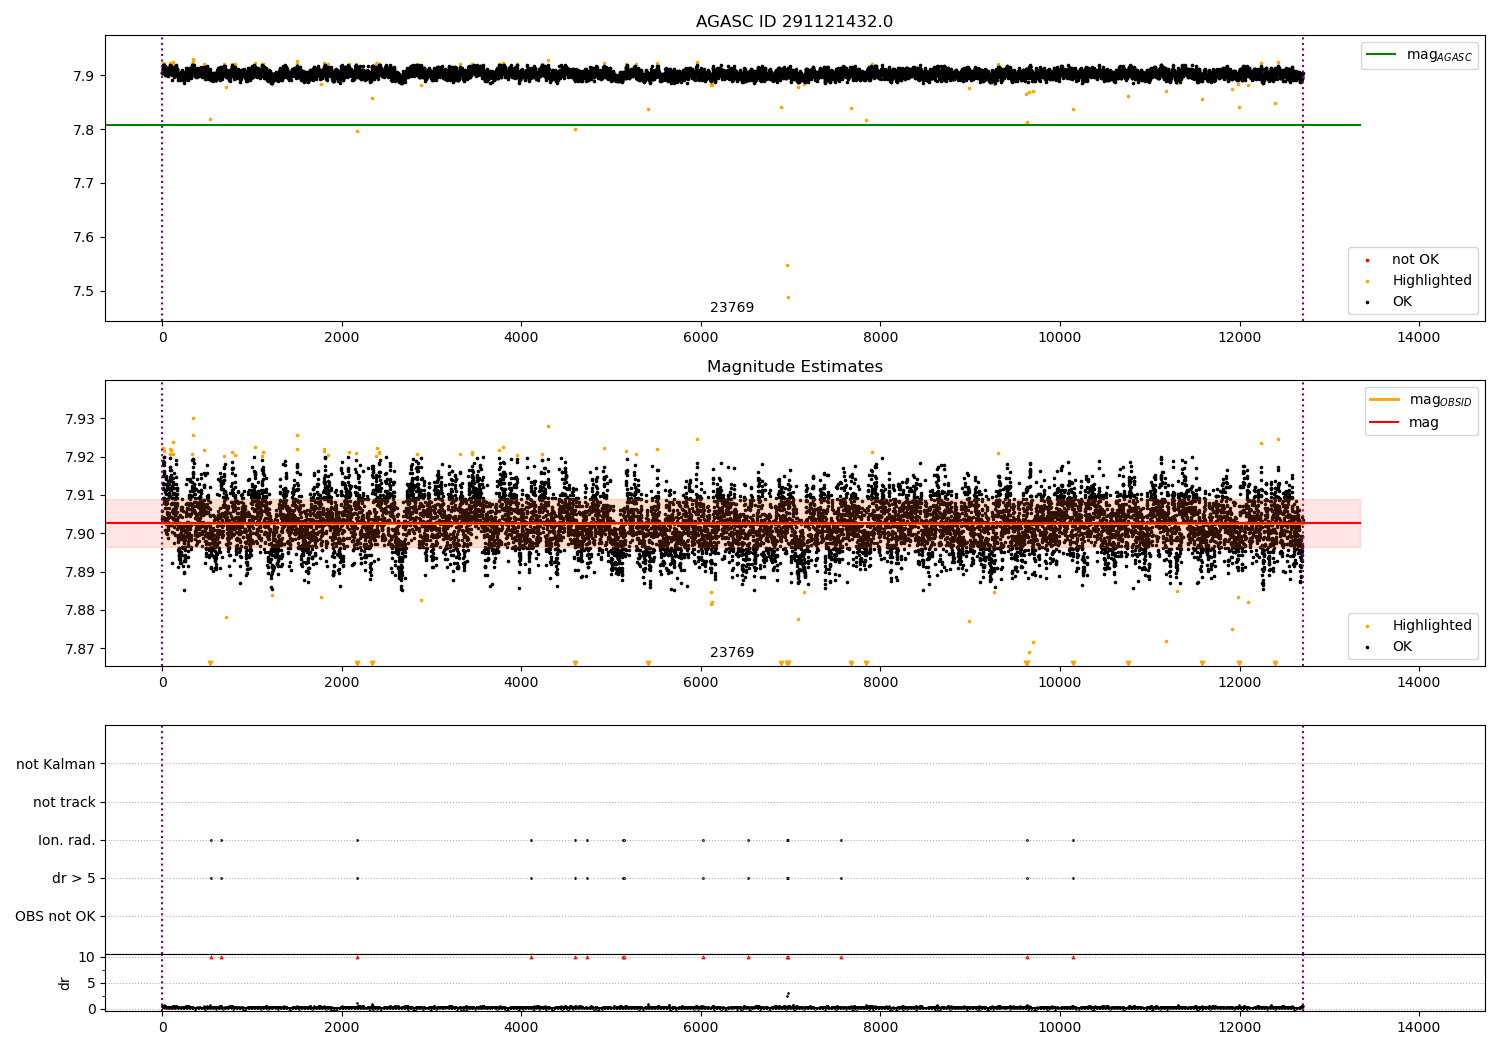1500x1050 pixels.
Task: Click the 'not track' axis label
Action: (x=64, y=802)
